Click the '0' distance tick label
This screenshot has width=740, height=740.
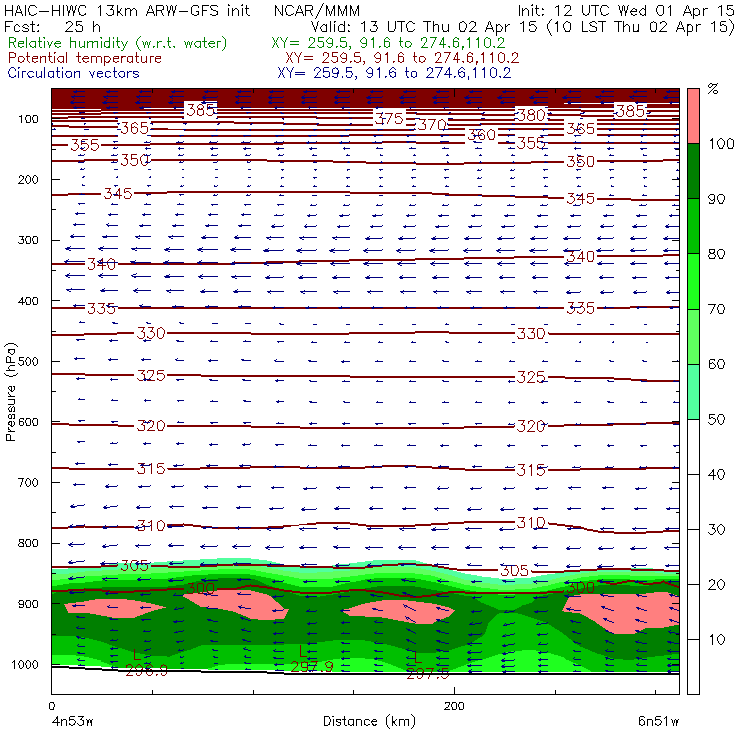(x=51, y=706)
